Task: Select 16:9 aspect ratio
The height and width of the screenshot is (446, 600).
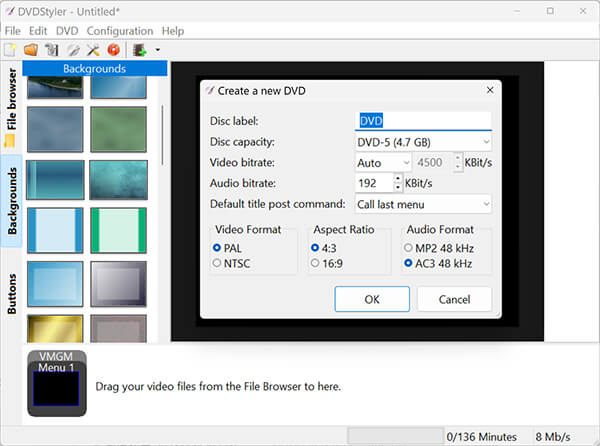Action: (x=327, y=264)
